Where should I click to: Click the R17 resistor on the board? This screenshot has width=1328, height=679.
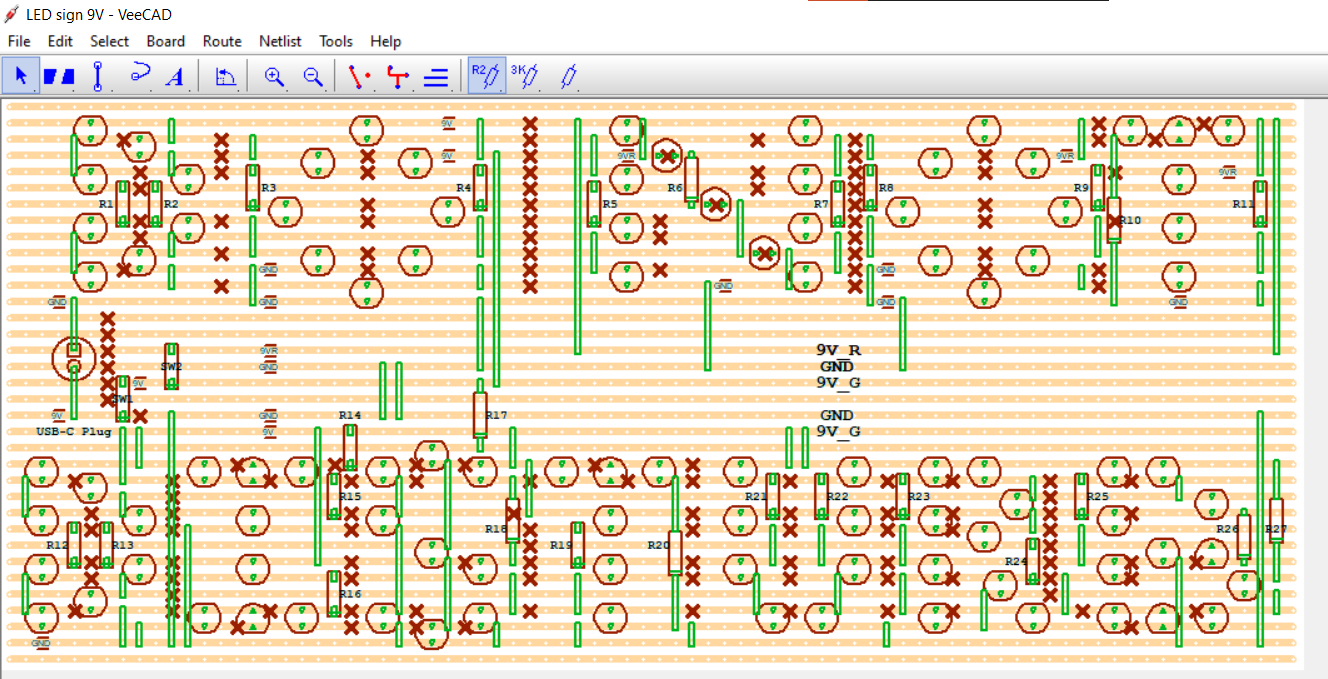coord(480,414)
